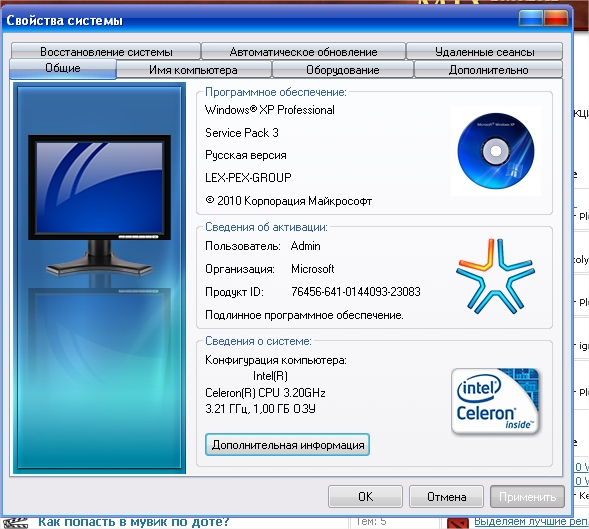Click the 2010 Корпорация Майкрософт copyright line
589x529 pixels.
click(288, 201)
